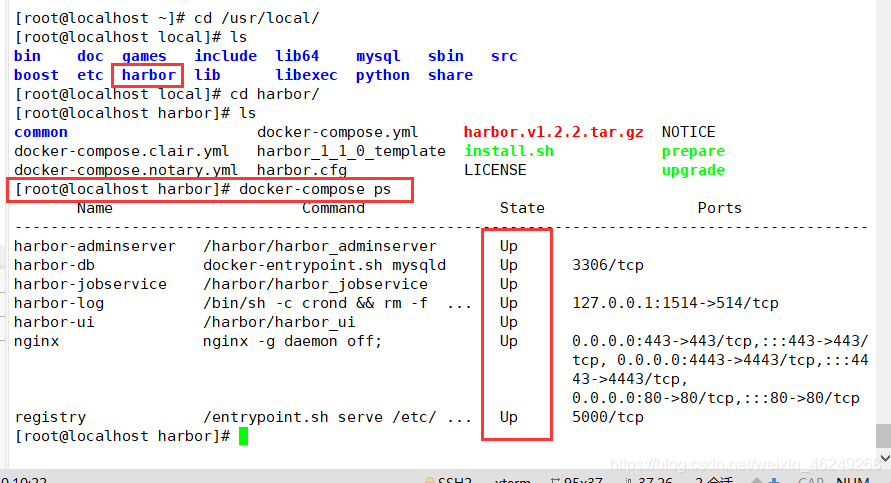Click the 'docker-entrypoint.sh mysqld' command text

(x=324, y=265)
